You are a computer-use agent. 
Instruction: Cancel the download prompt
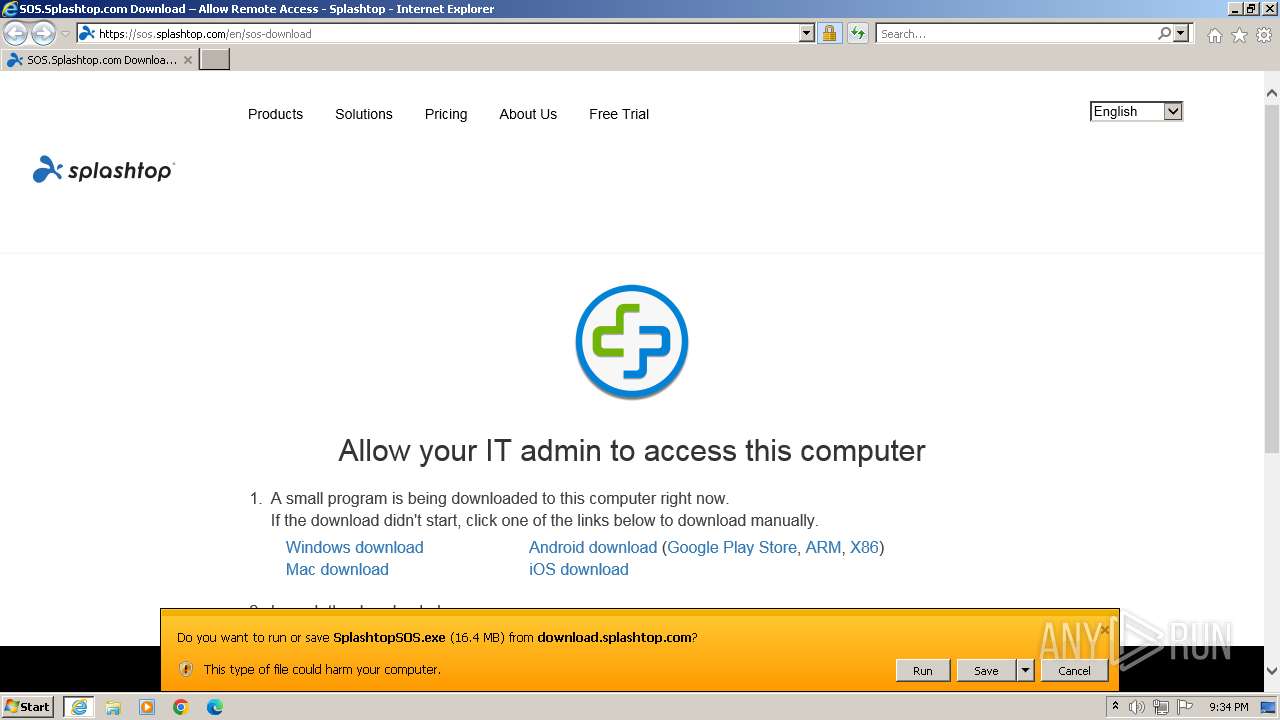1074,671
